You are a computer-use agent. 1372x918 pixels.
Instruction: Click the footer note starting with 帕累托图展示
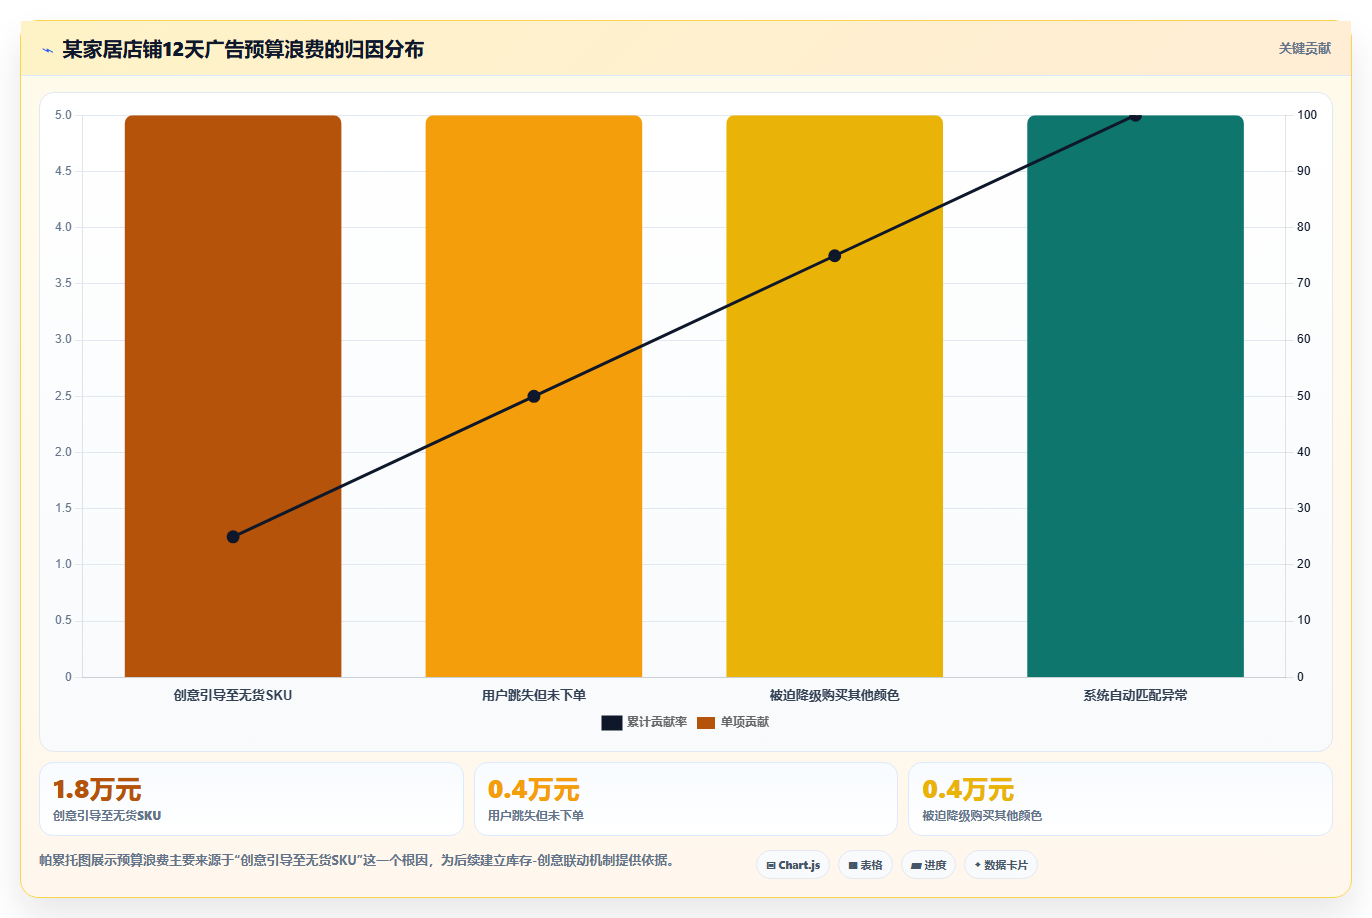pos(360,860)
